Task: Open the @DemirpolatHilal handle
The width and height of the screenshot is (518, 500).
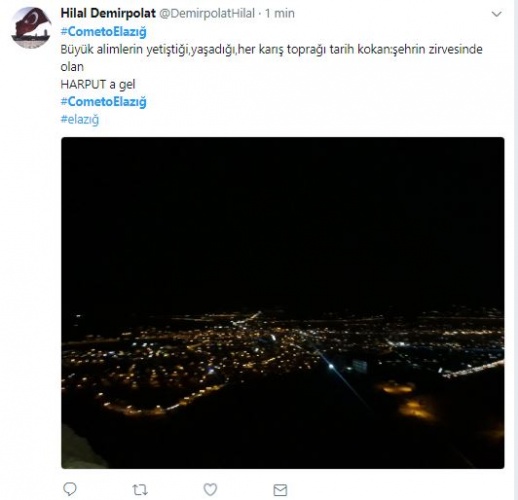Action: click(207, 13)
